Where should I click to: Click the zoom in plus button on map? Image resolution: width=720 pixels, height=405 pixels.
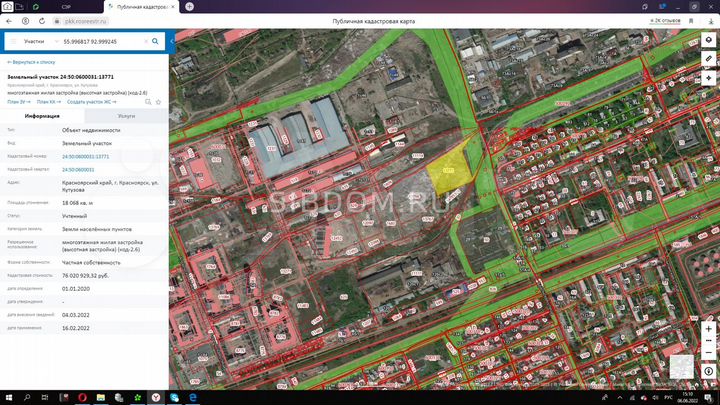pyautogui.click(x=709, y=329)
